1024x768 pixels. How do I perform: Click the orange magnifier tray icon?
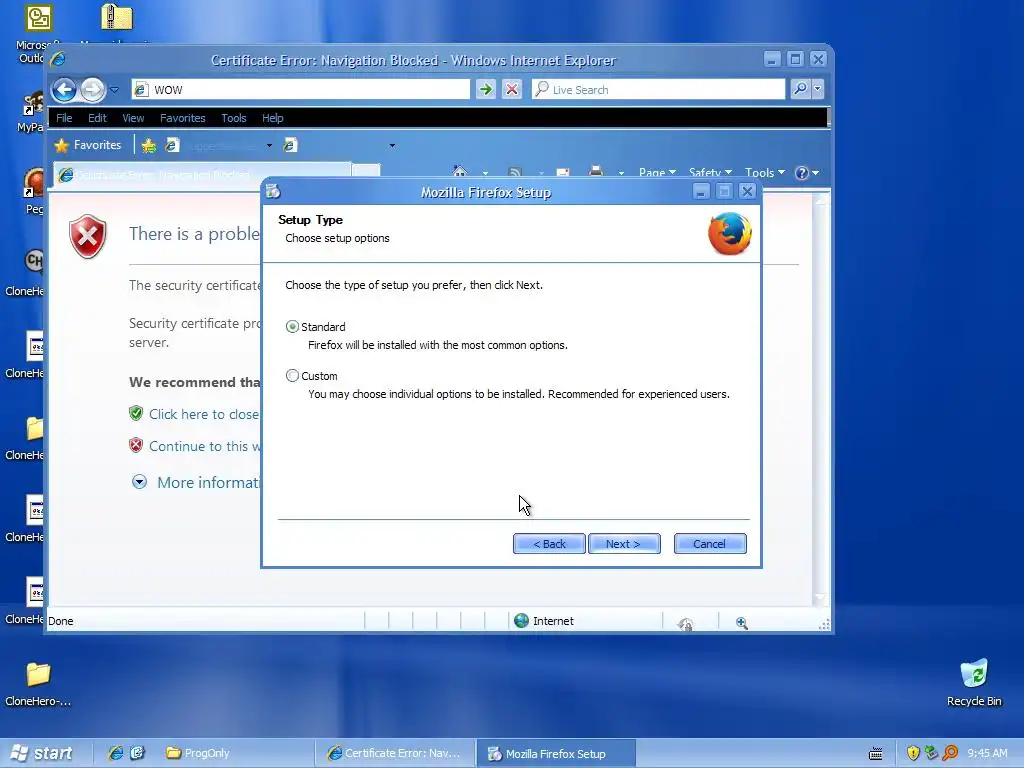[x=950, y=754]
